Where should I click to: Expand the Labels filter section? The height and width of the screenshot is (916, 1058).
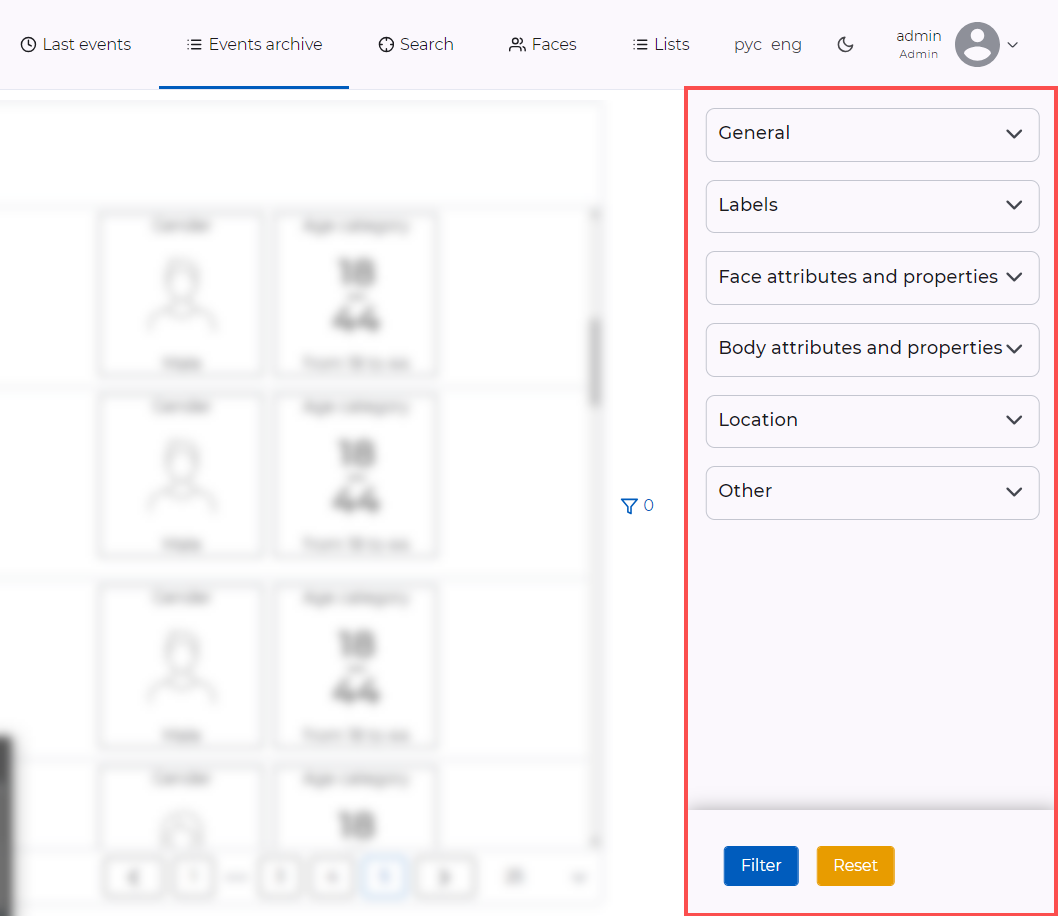coord(871,206)
